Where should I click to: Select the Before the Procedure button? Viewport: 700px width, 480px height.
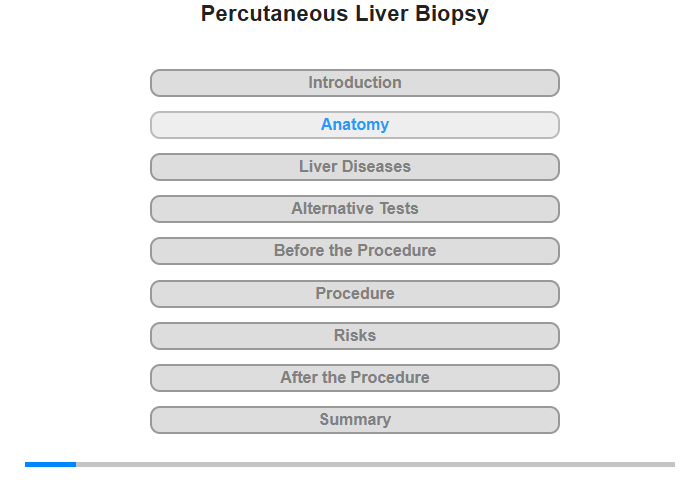coord(355,251)
